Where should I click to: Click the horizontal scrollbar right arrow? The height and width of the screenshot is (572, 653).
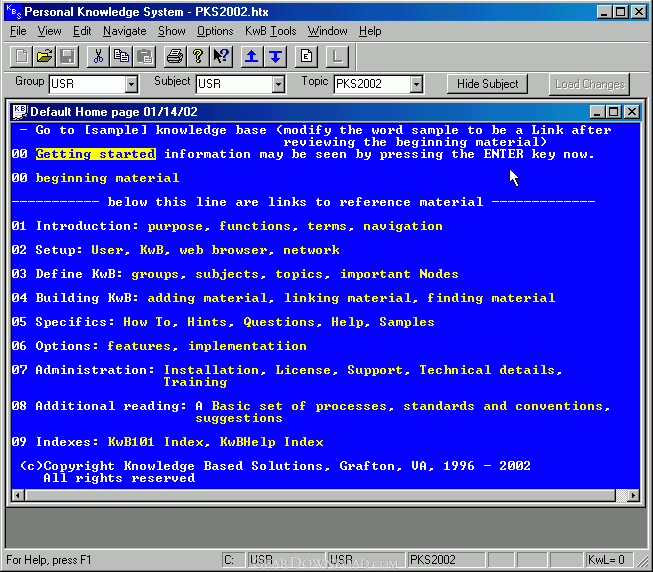tap(633, 495)
